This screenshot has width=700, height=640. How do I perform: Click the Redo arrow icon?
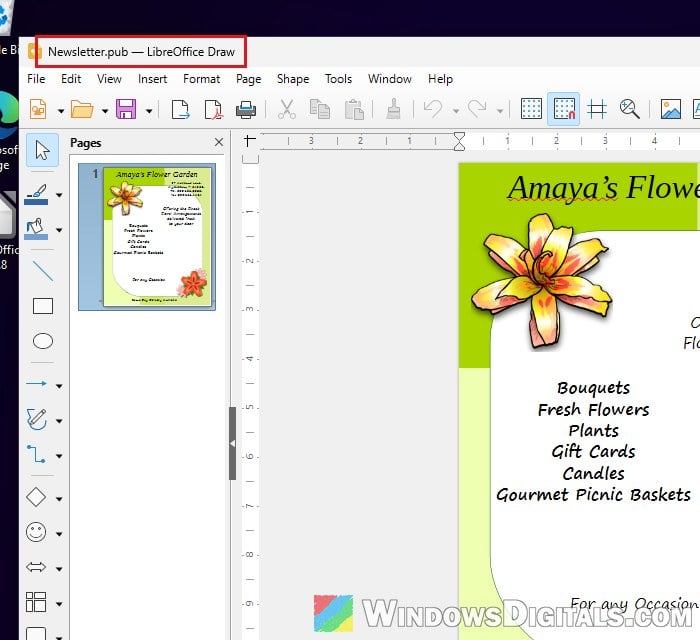pos(477,109)
